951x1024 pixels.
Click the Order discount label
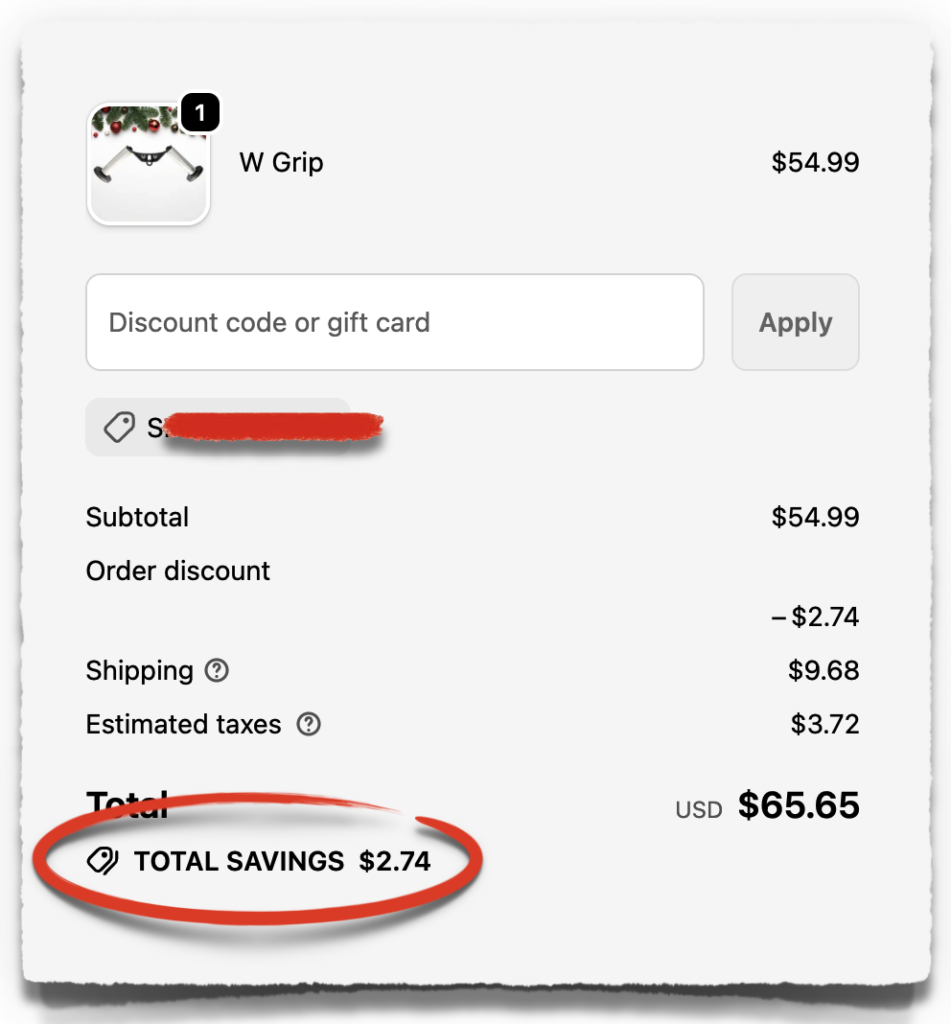[x=177, y=570]
